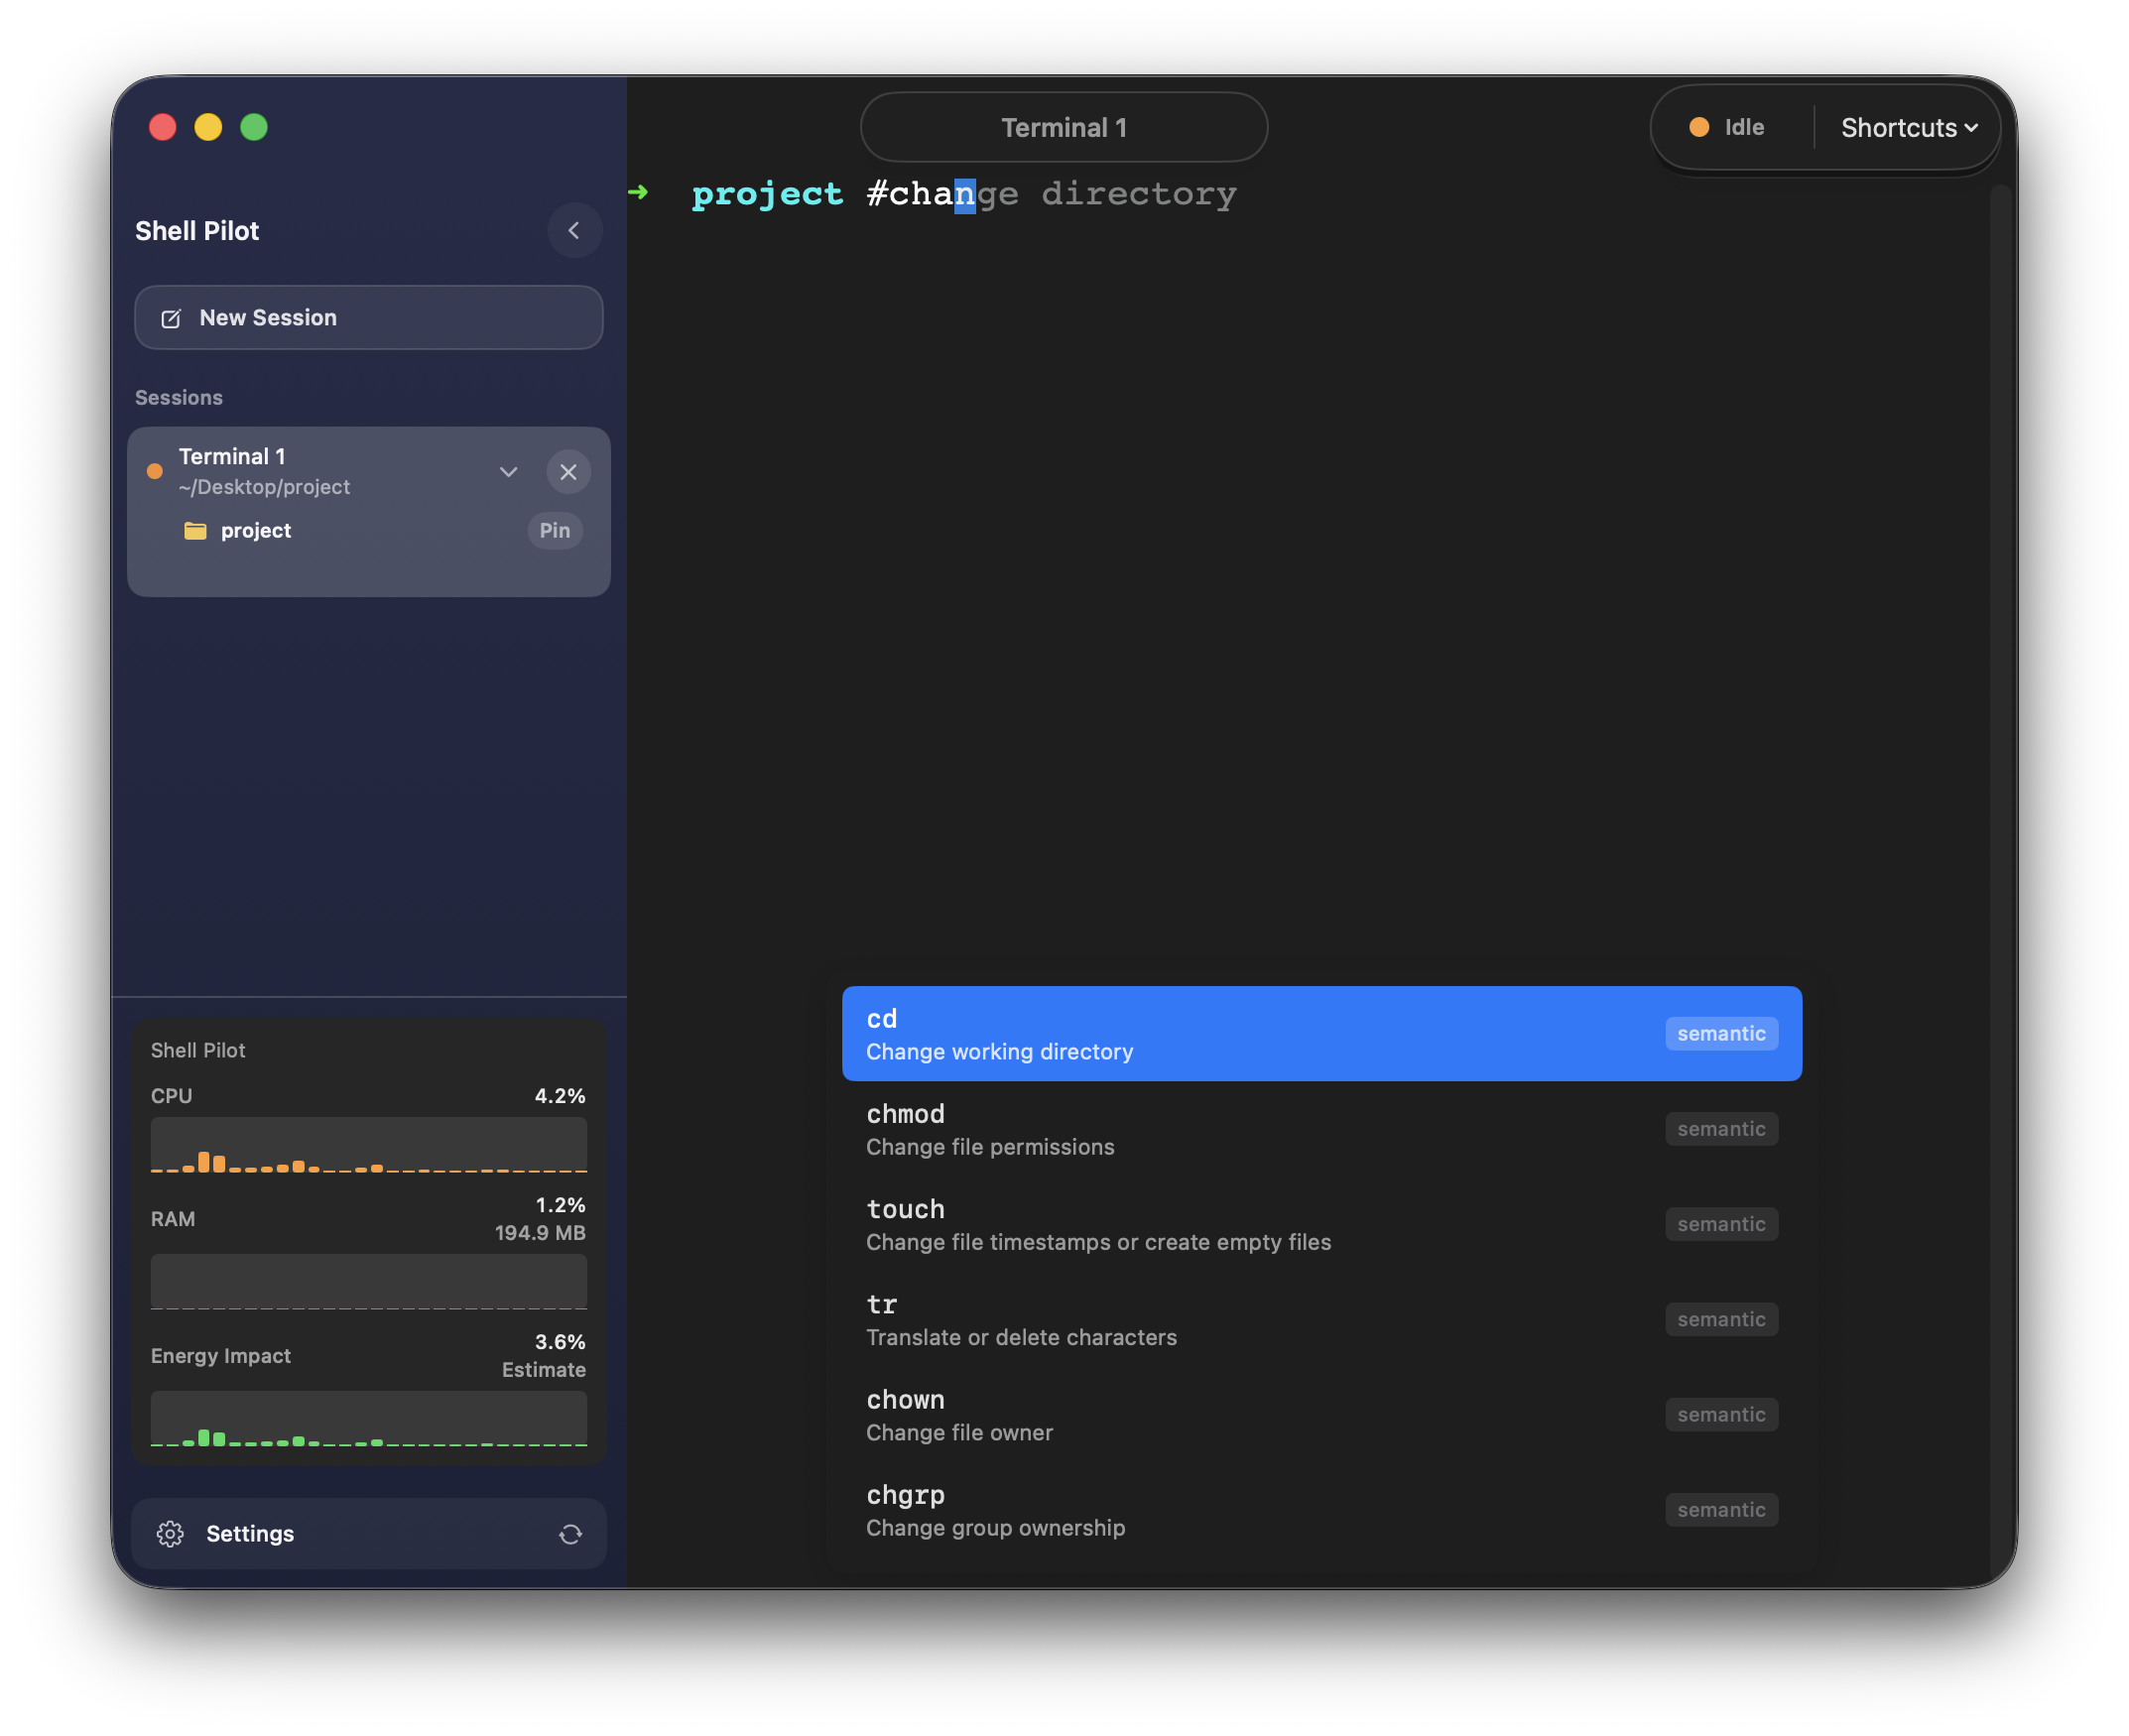This screenshot has width=2129, height=1736.
Task: Click the green prompt arrow
Action: [x=638, y=192]
